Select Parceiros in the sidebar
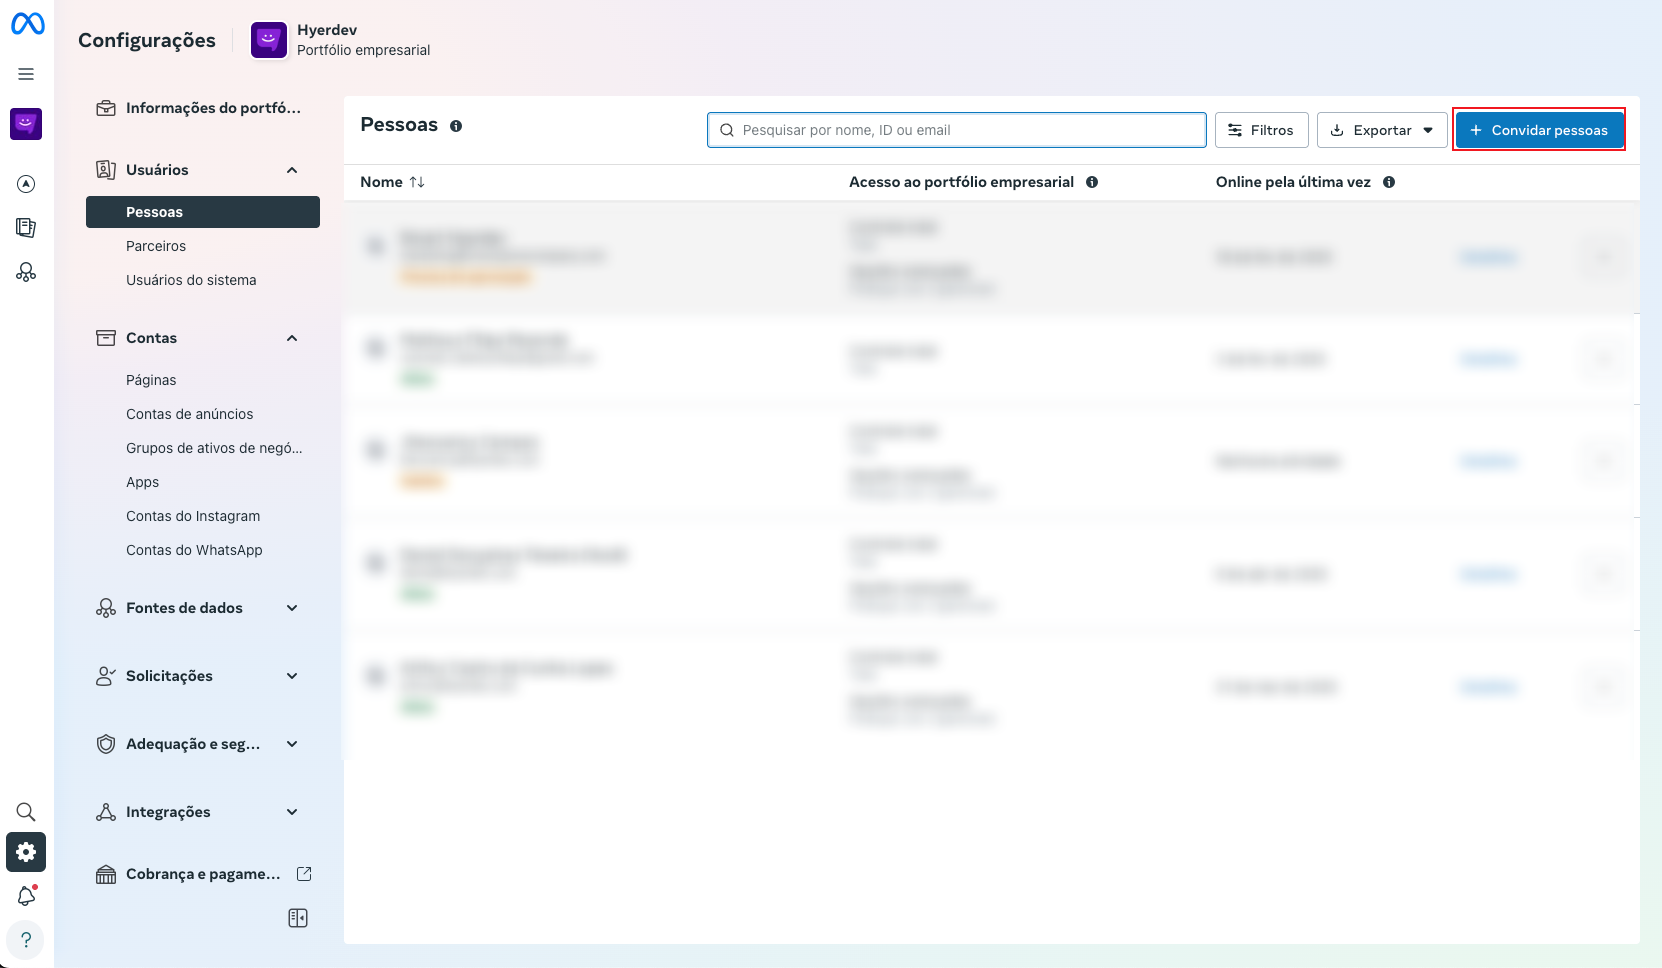Screen dimensions: 1662x968 click(x=156, y=246)
